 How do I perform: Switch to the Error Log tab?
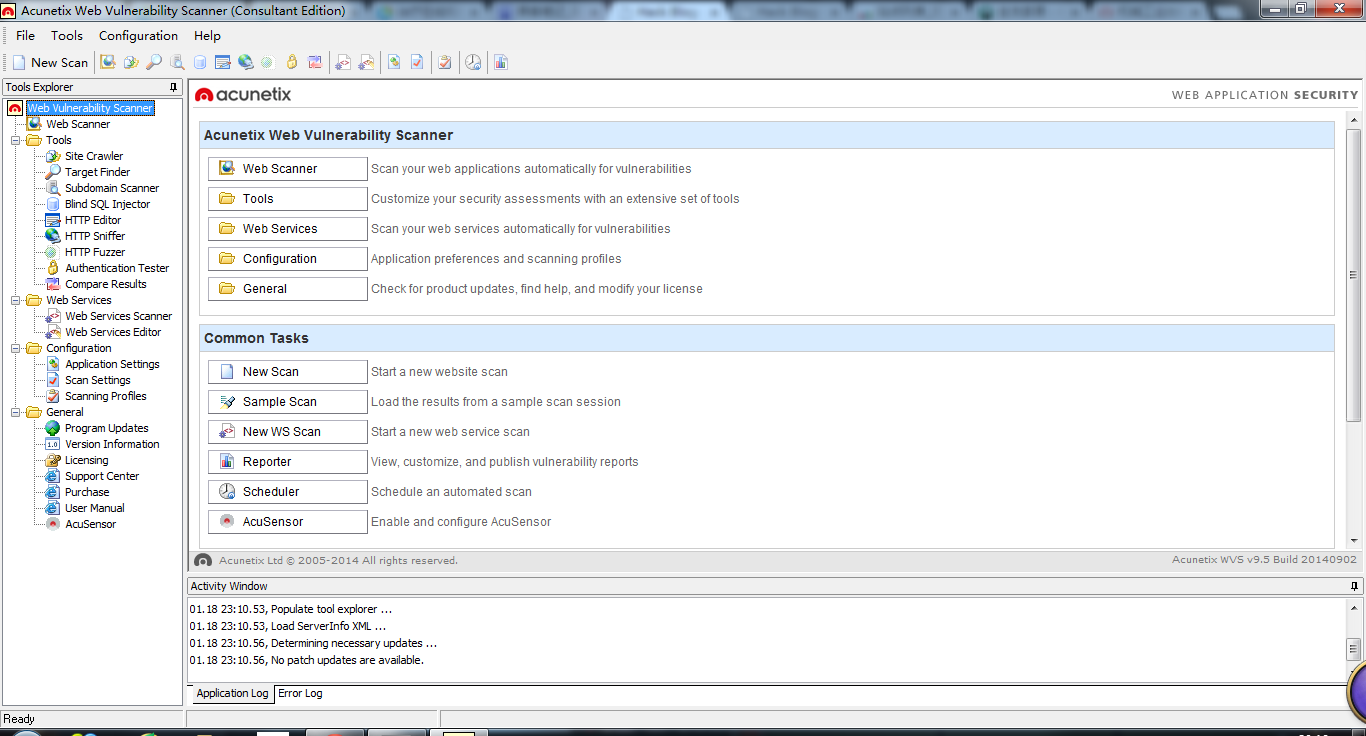300,693
